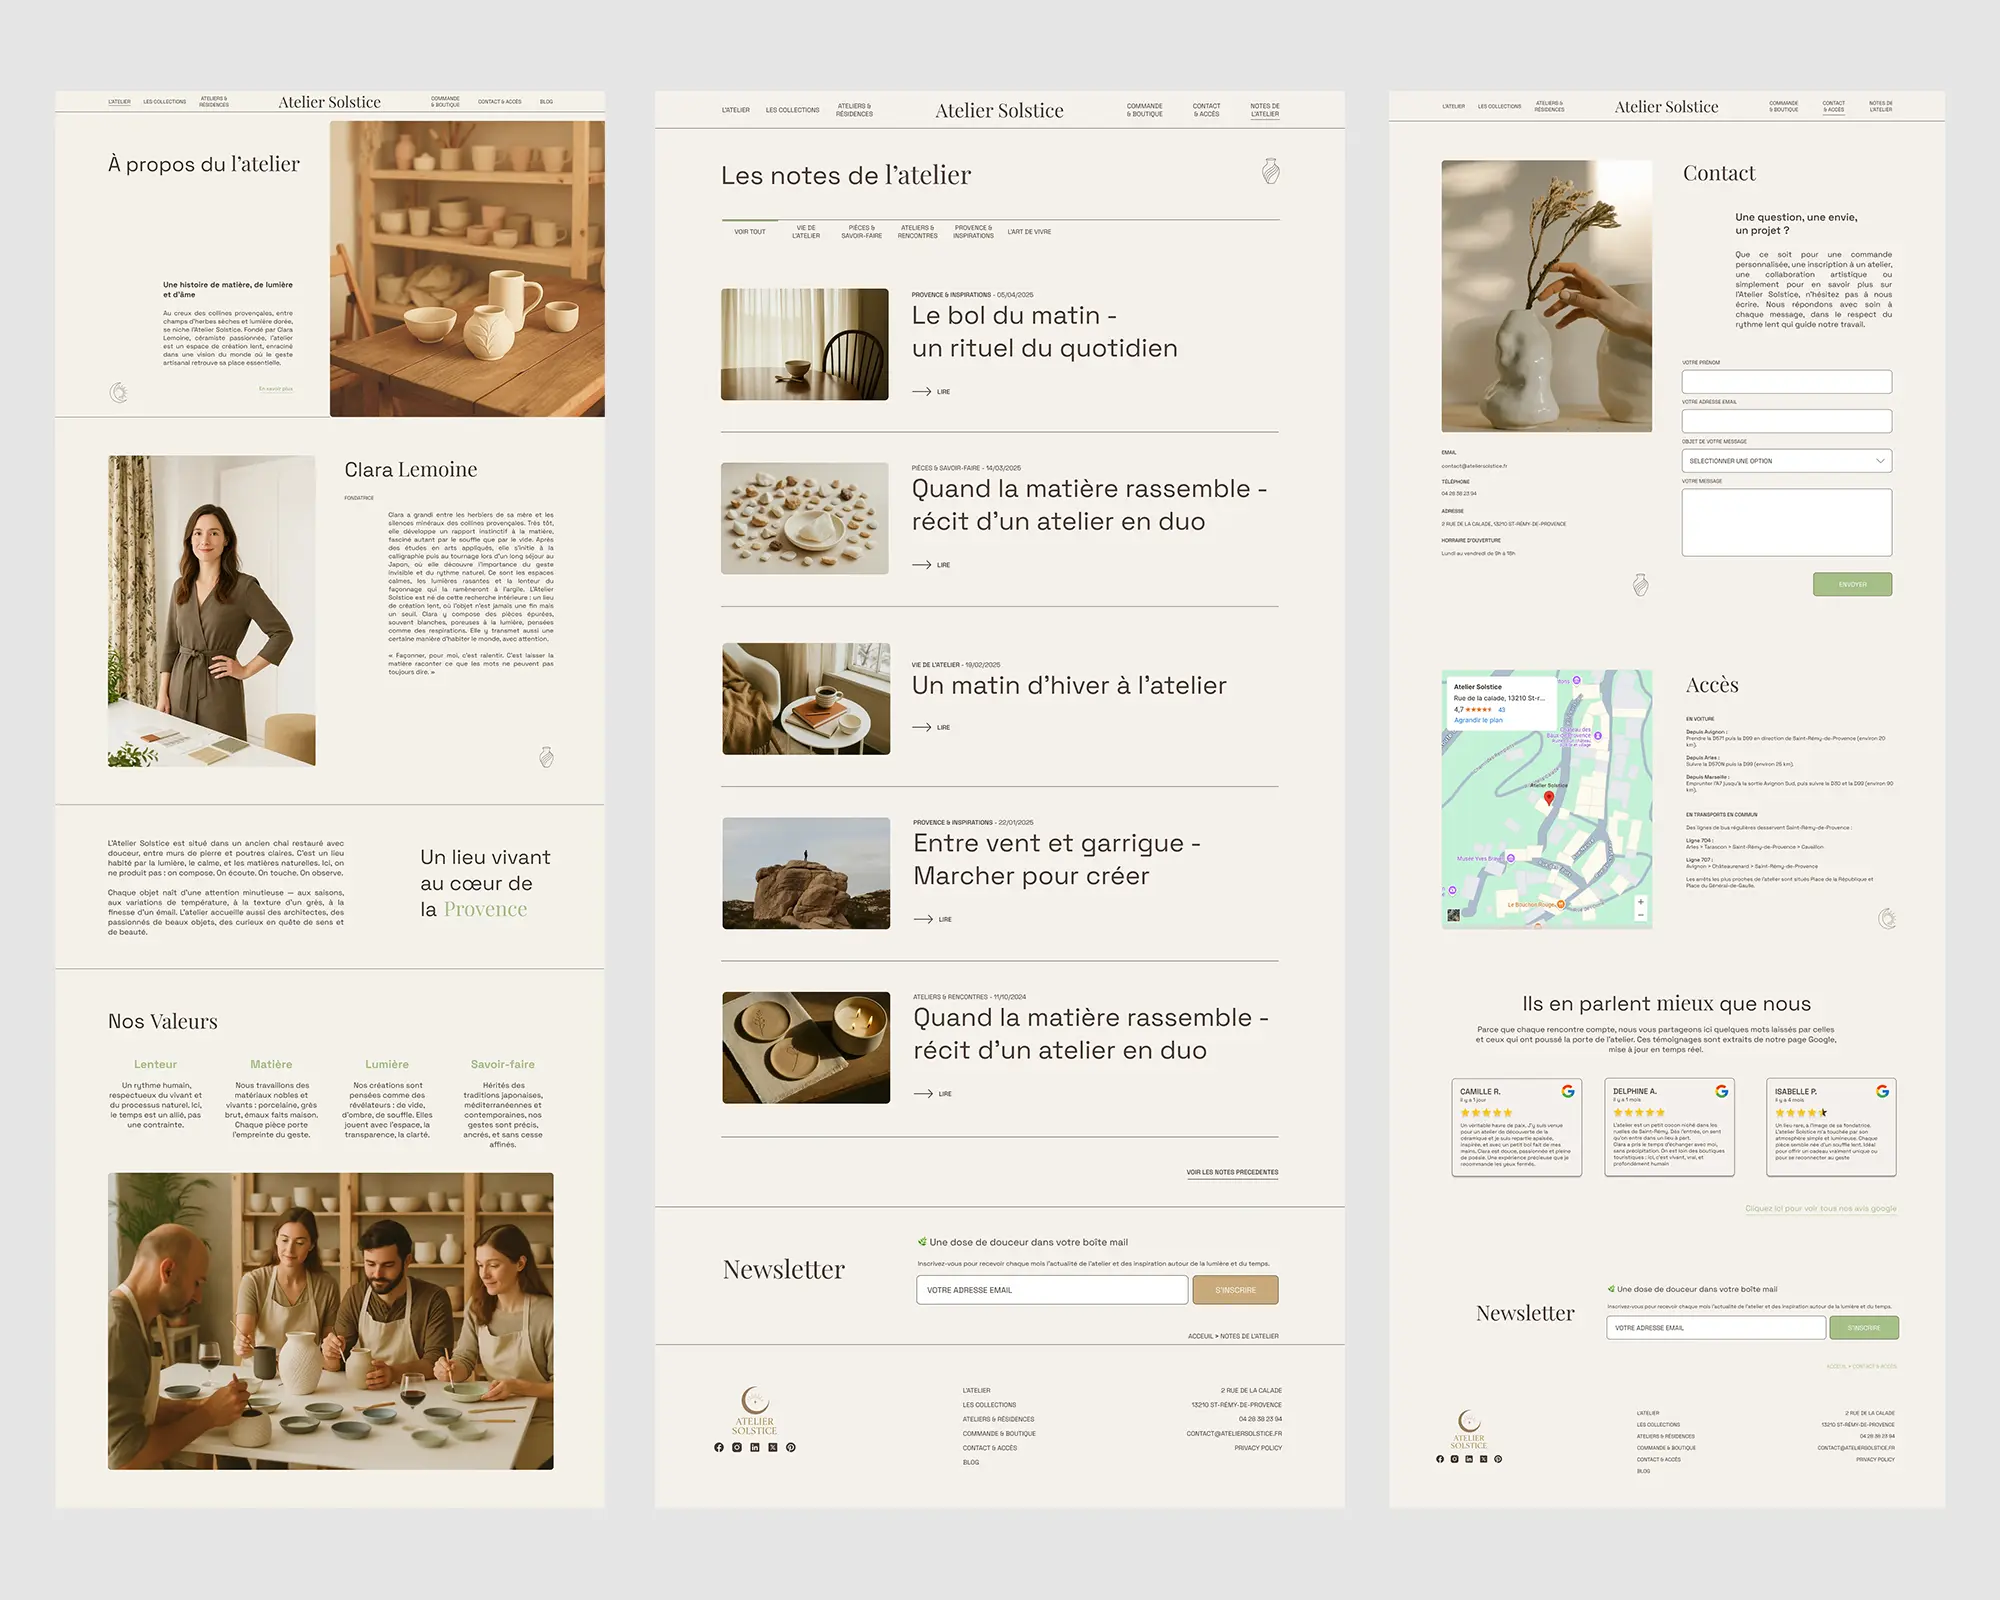Screen dimensions: 2000x1600
Task: Select the 'Voir tout' filter tab
Action: [750, 232]
